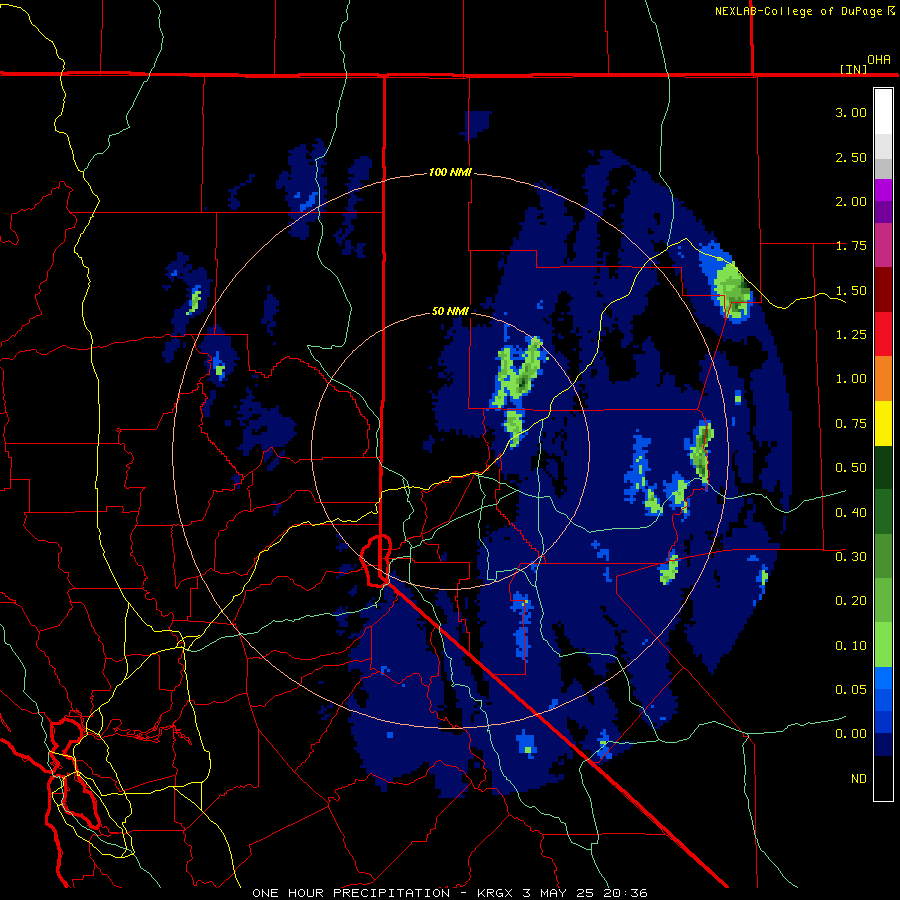Click the ND scale label
This screenshot has width=900, height=900.
(x=859, y=779)
